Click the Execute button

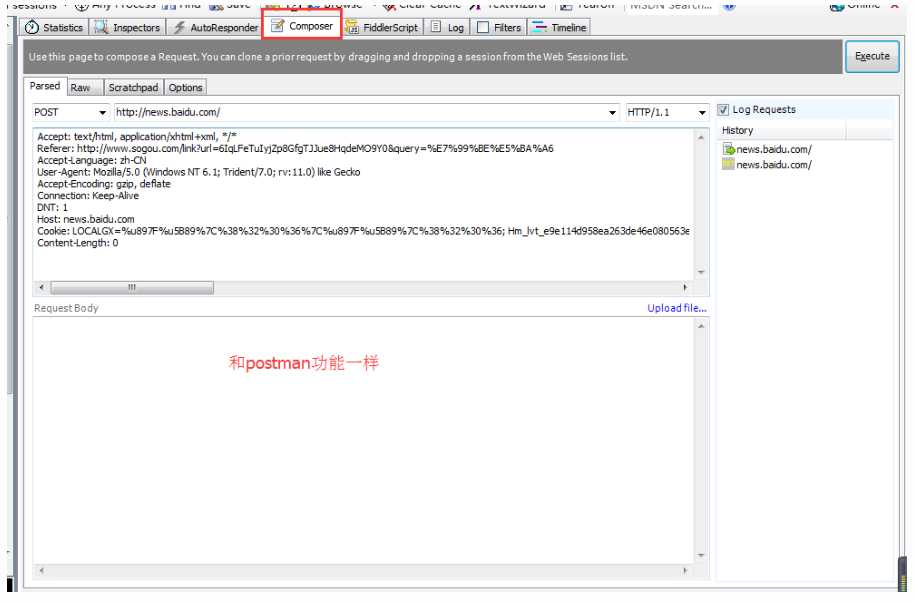pyautogui.click(x=872, y=57)
